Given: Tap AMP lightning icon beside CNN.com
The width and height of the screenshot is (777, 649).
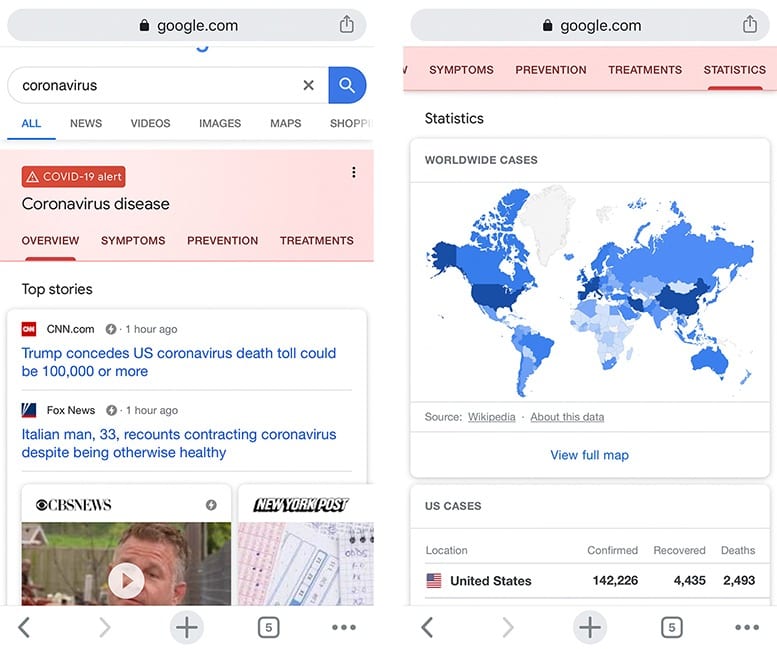Looking at the screenshot, I should pyautogui.click(x=111, y=329).
